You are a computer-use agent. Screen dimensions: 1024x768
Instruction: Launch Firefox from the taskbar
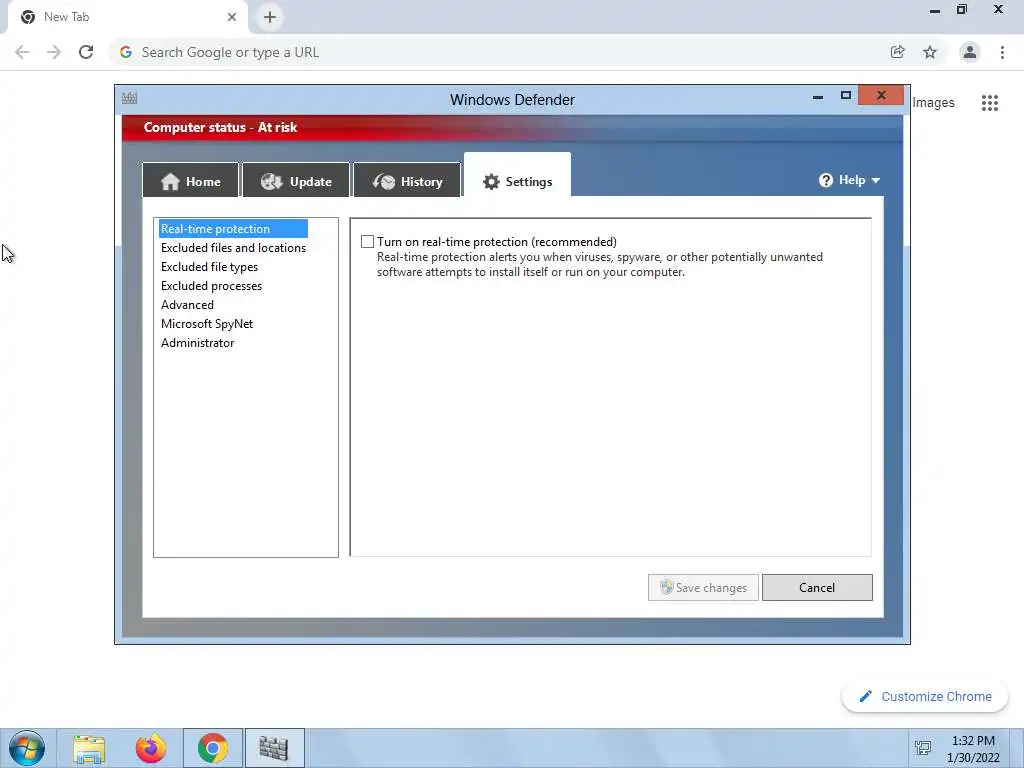pyautogui.click(x=151, y=748)
